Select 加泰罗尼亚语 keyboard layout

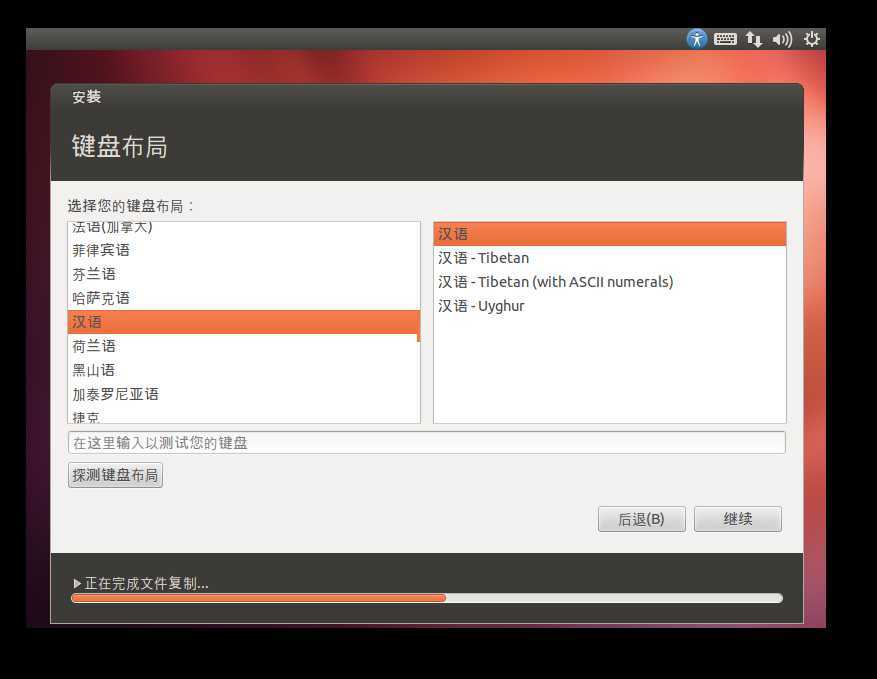pyautogui.click(x=150, y=393)
